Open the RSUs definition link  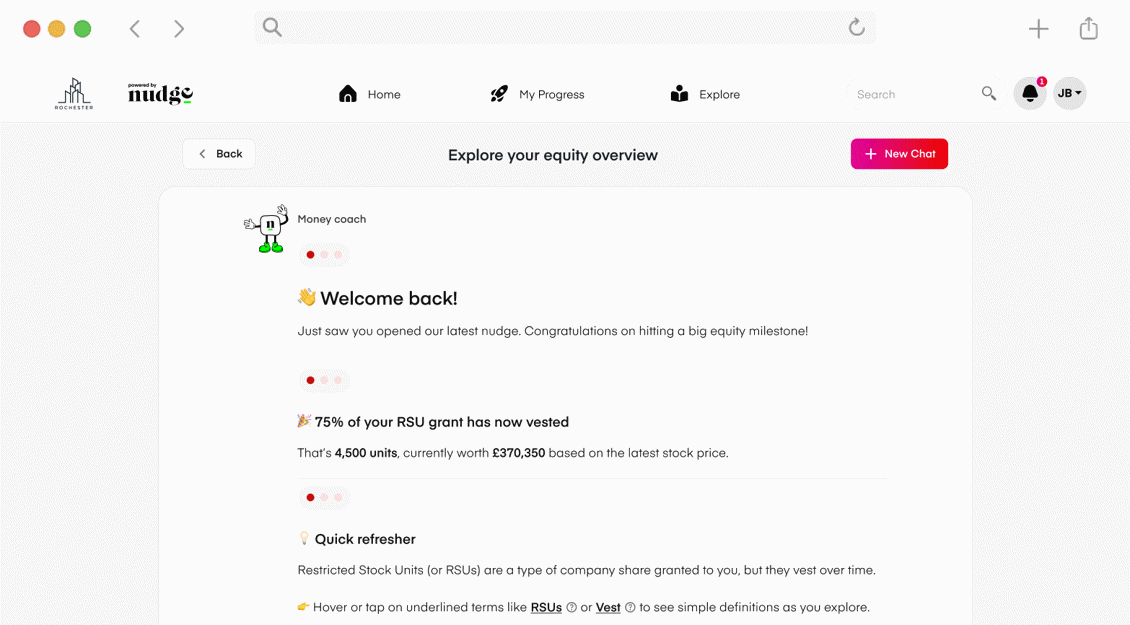click(x=546, y=607)
